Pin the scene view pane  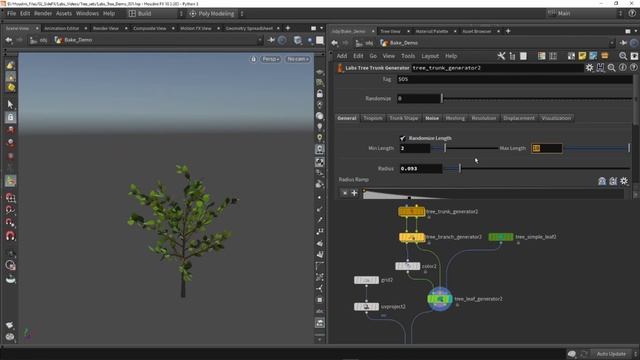(x=271, y=40)
